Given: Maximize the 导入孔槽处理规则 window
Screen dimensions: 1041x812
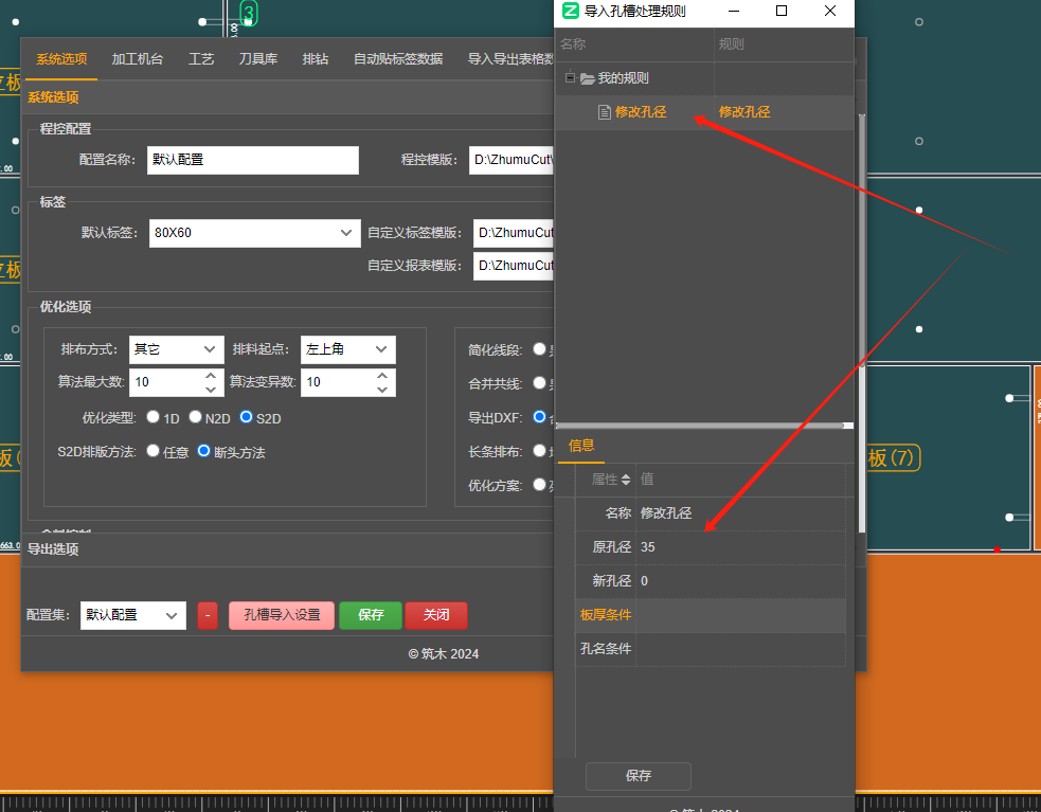Looking at the screenshot, I should coord(782,11).
